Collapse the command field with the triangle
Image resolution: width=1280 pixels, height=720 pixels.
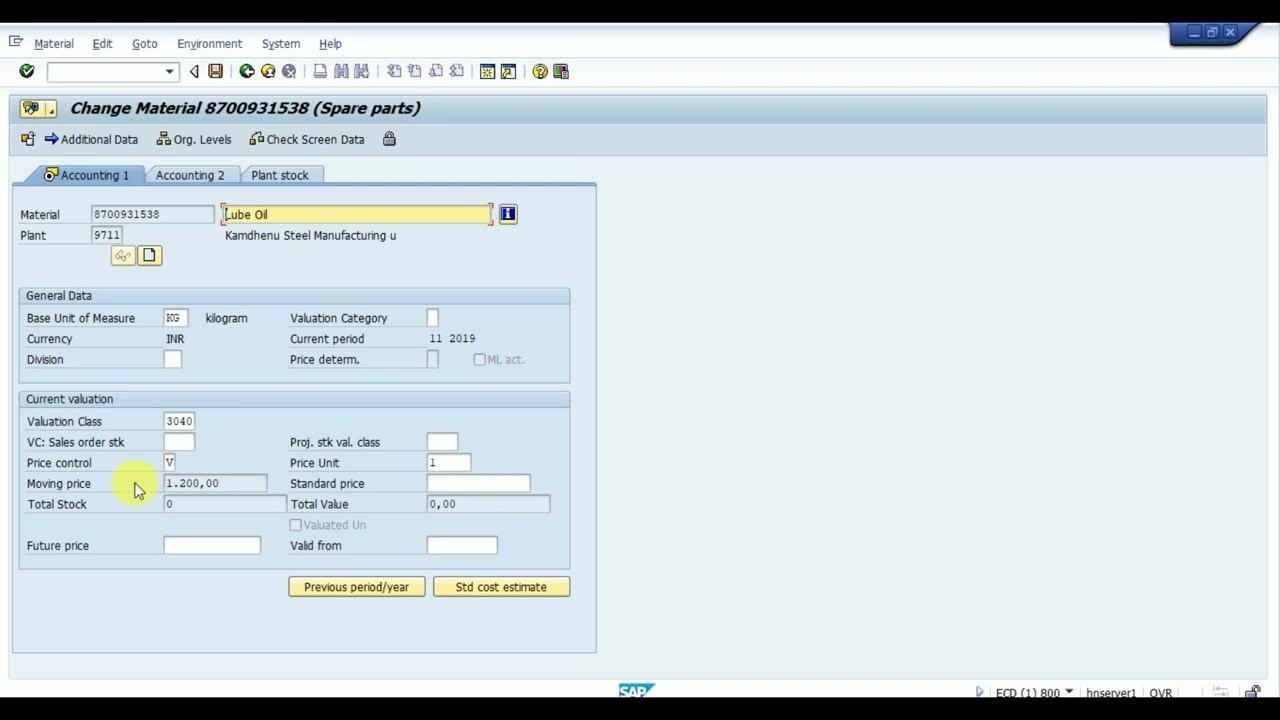(x=194, y=71)
